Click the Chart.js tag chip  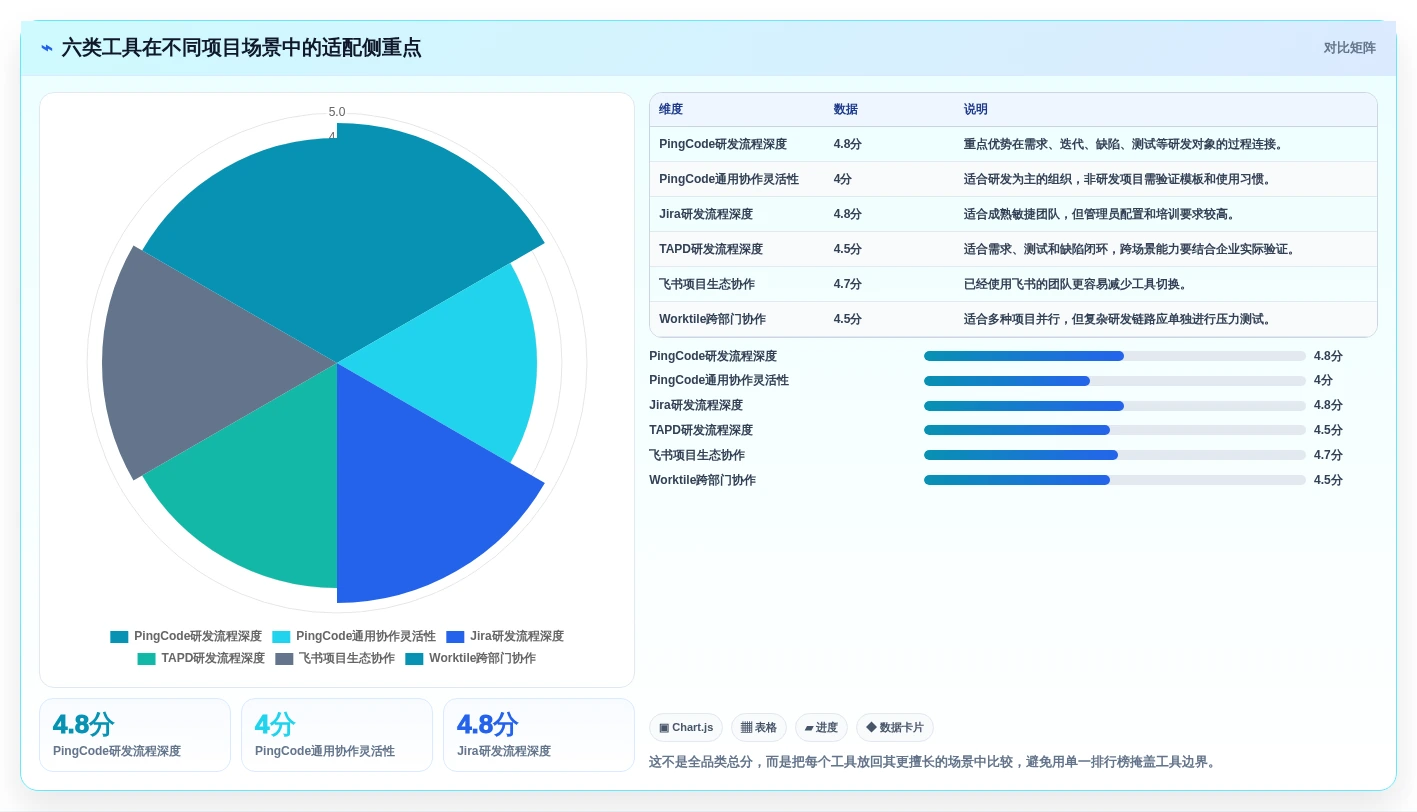coord(686,728)
